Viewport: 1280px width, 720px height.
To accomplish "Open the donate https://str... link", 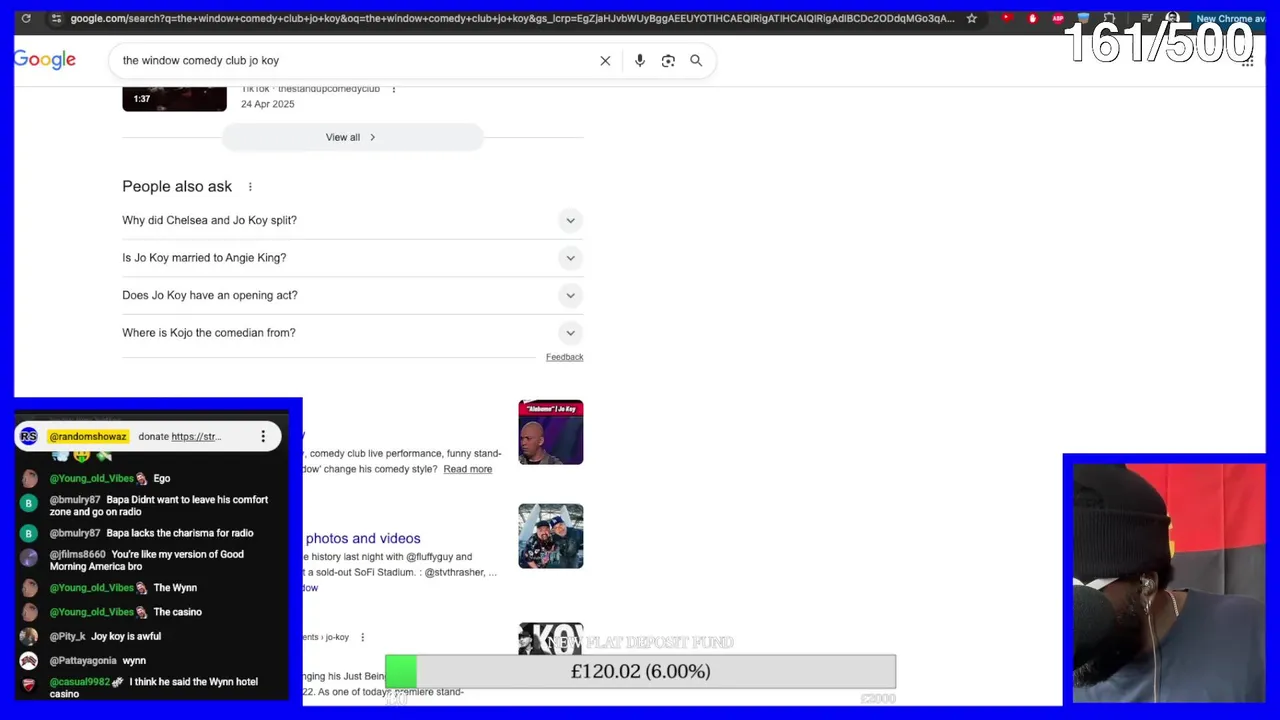I will click(x=195, y=436).
